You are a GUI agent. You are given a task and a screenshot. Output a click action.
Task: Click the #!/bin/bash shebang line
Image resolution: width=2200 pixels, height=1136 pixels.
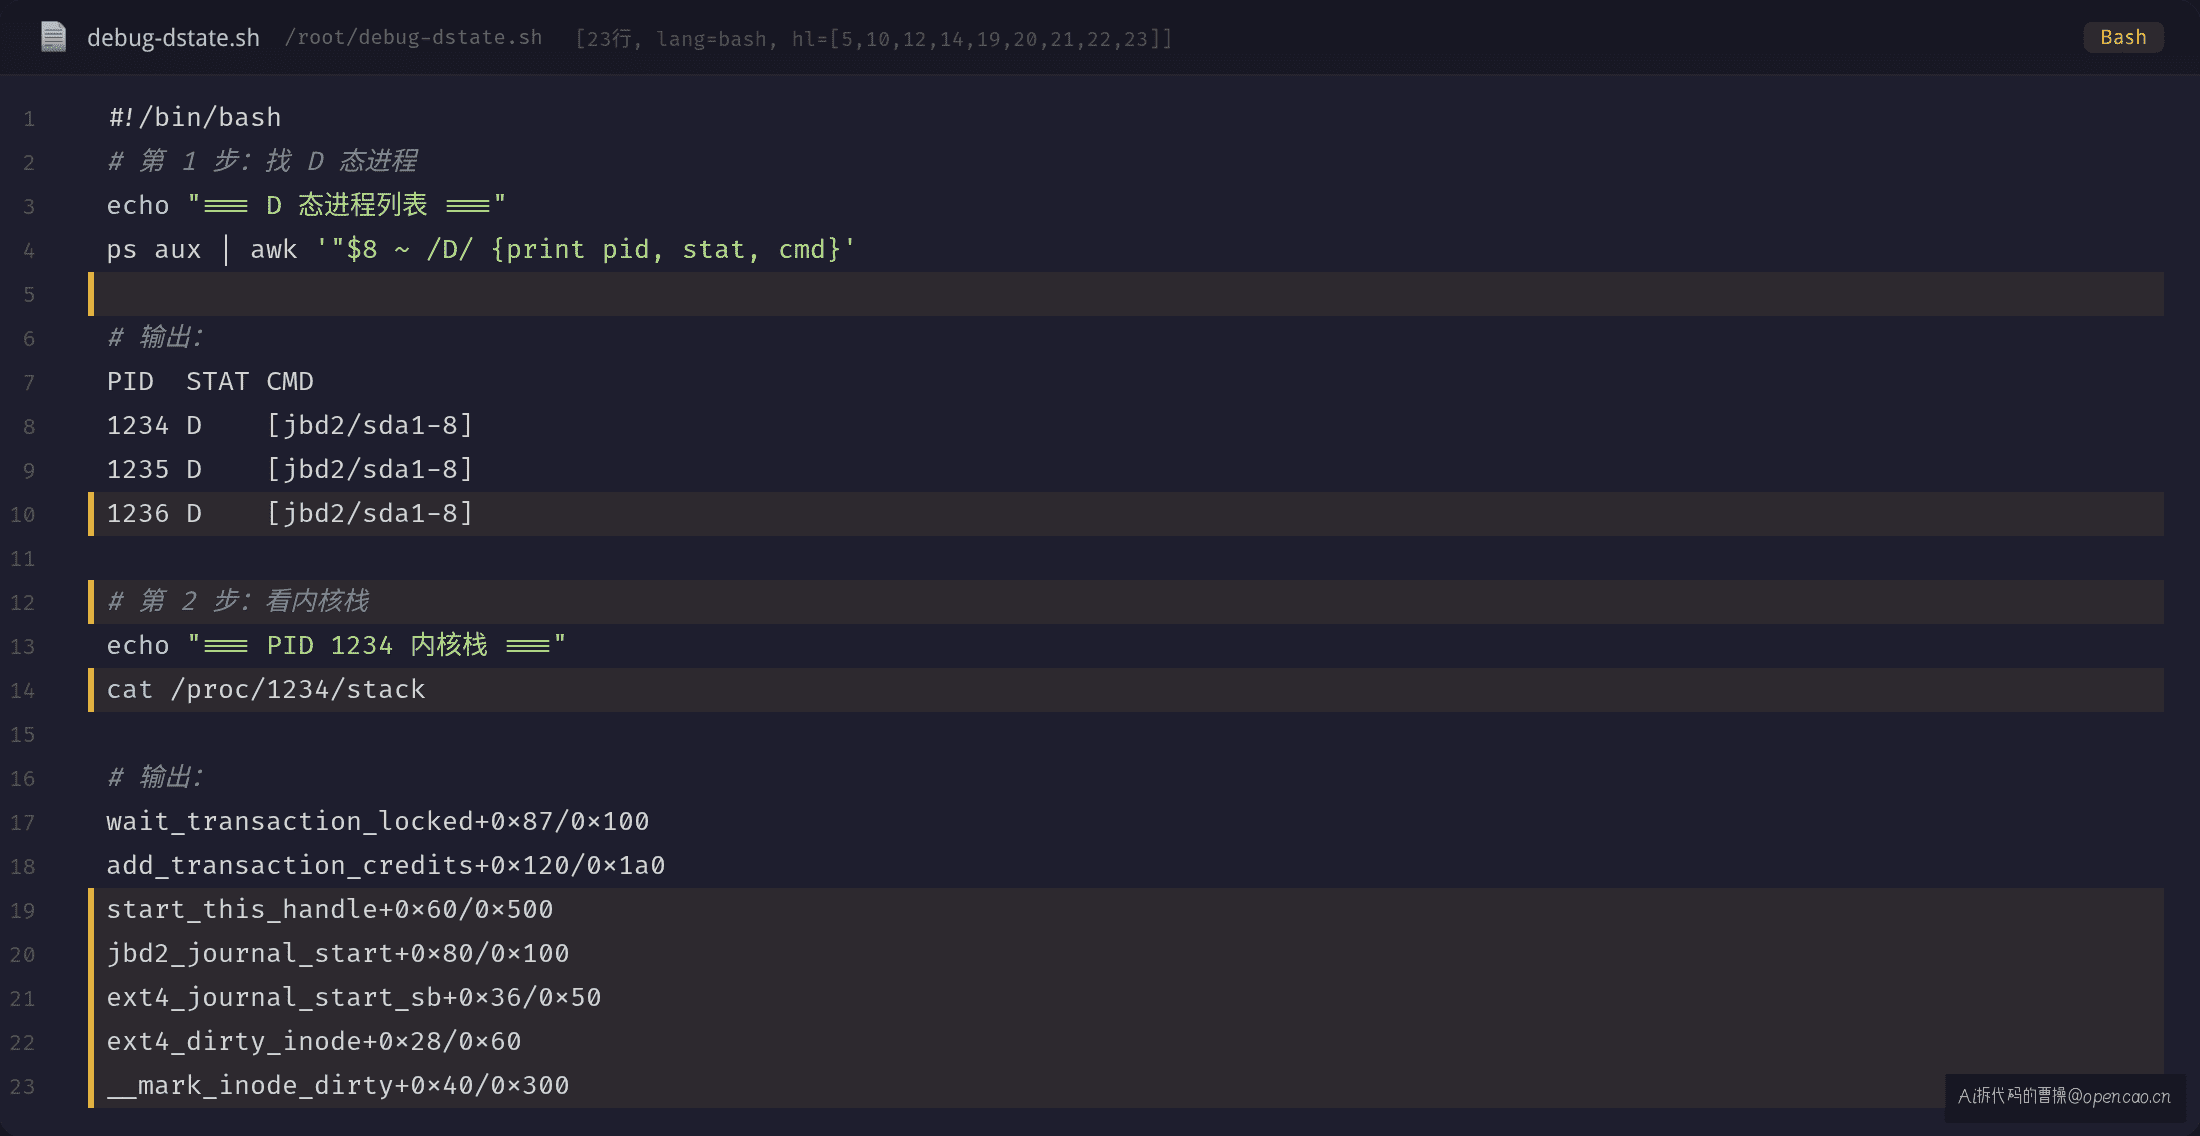tap(194, 118)
